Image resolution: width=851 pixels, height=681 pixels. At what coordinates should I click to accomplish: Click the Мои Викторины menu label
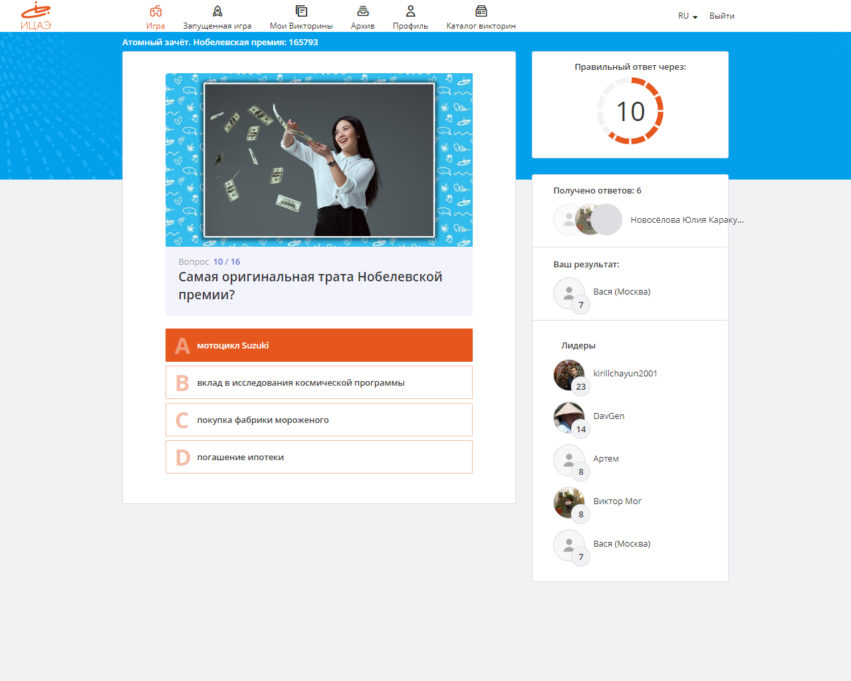301,26
